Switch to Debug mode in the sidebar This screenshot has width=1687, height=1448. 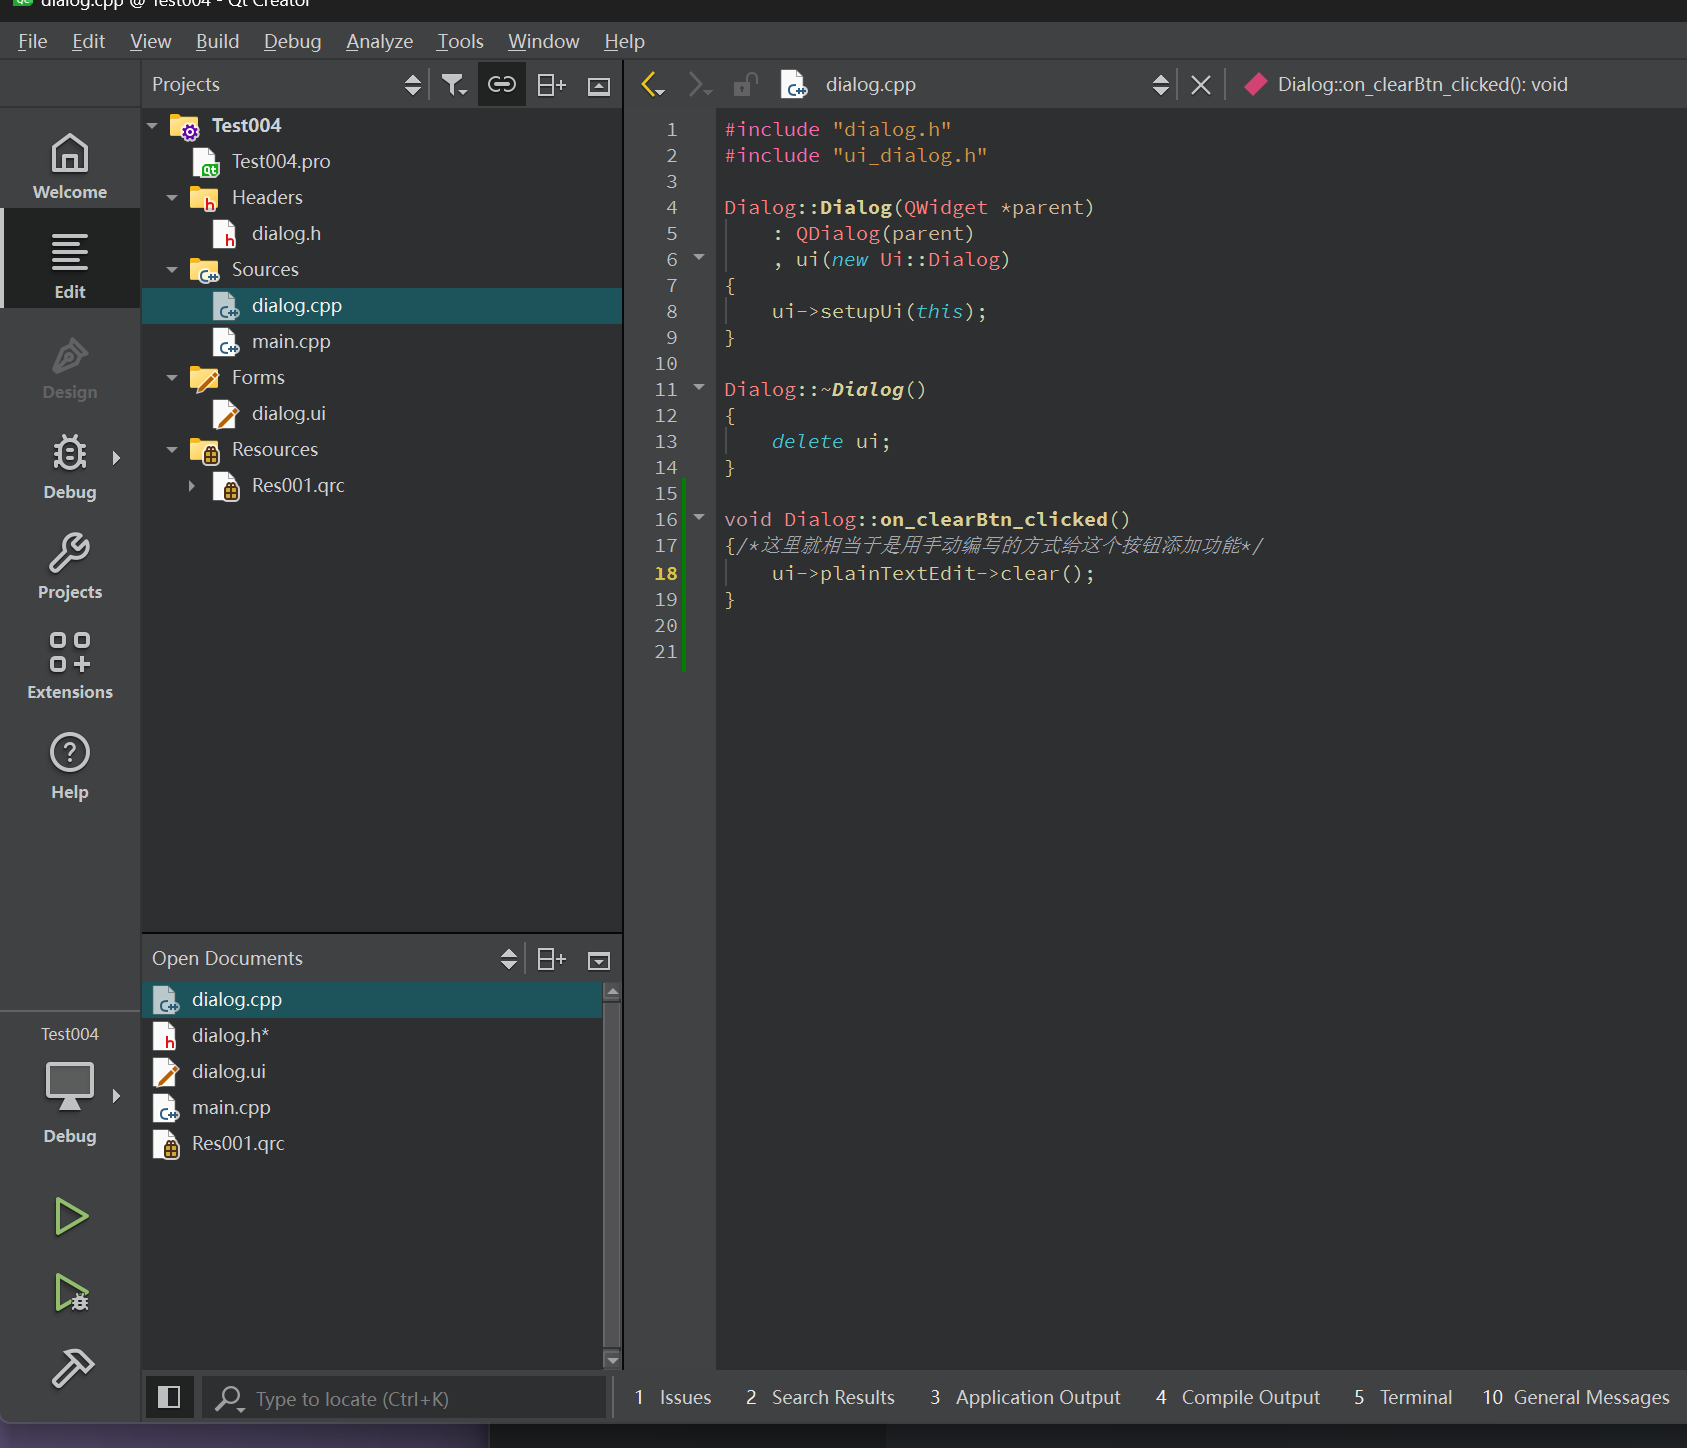pos(70,466)
